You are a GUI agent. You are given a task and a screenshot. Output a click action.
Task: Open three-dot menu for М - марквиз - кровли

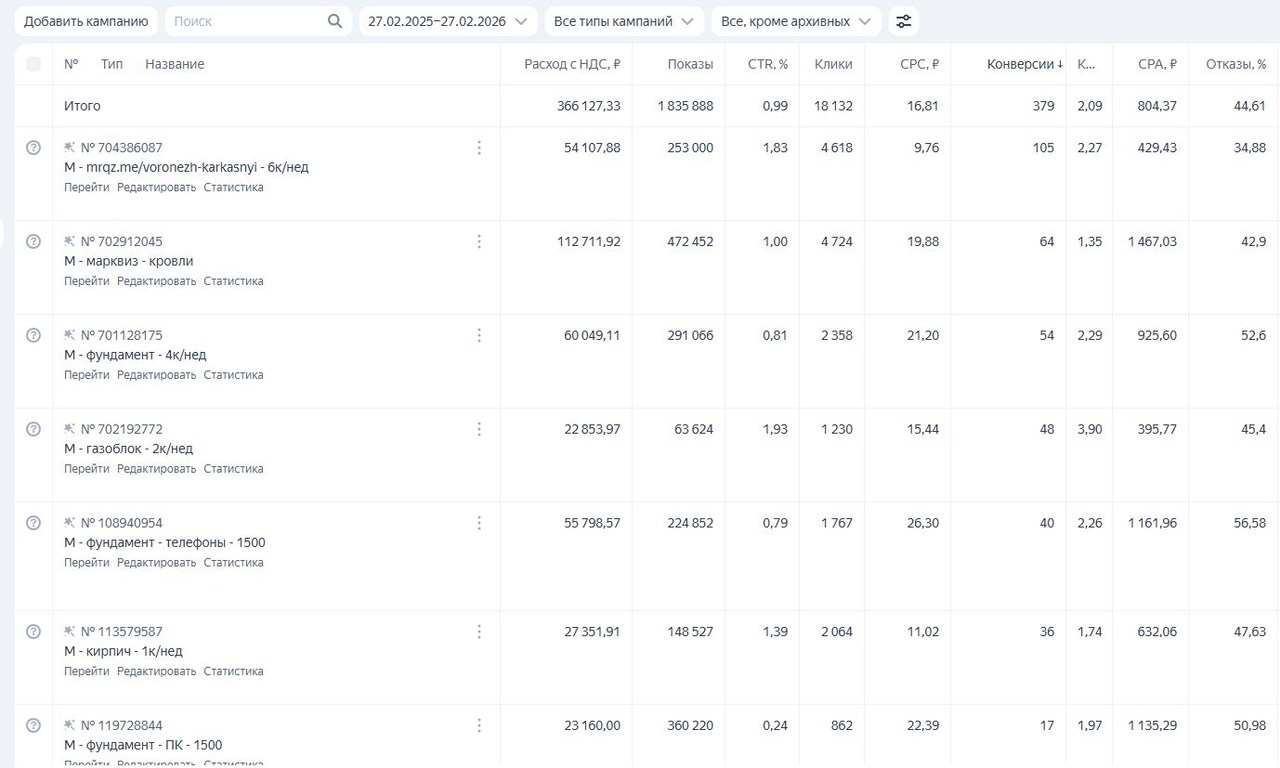pyautogui.click(x=479, y=242)
